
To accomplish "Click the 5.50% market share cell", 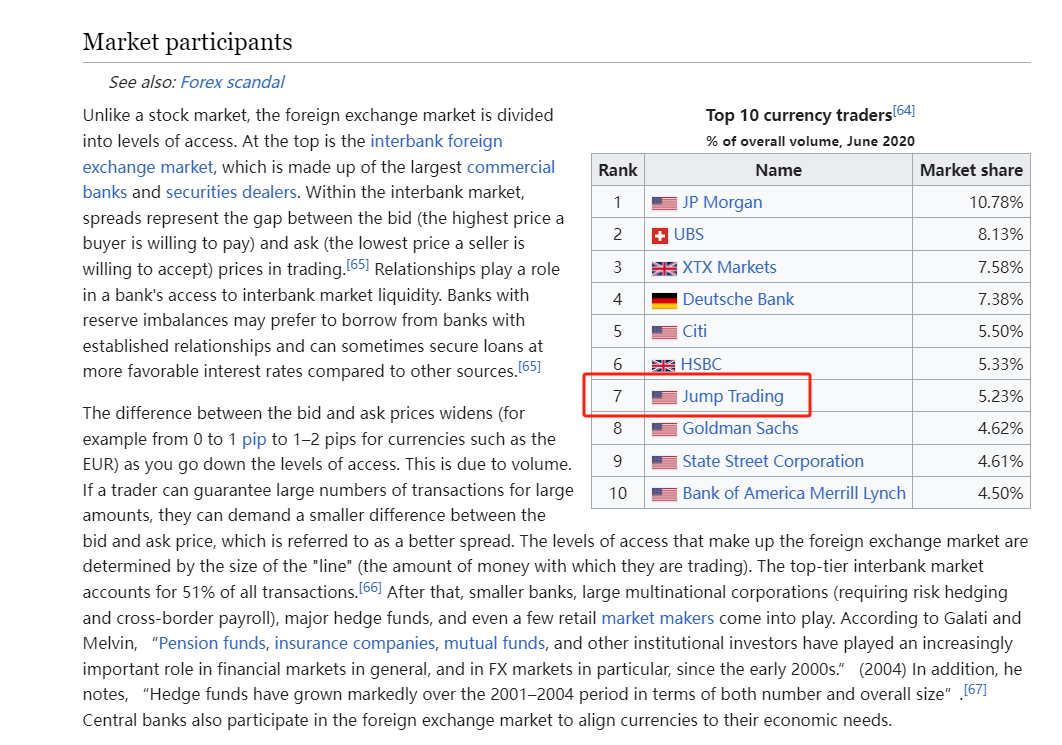I will [x=971, y=331].
